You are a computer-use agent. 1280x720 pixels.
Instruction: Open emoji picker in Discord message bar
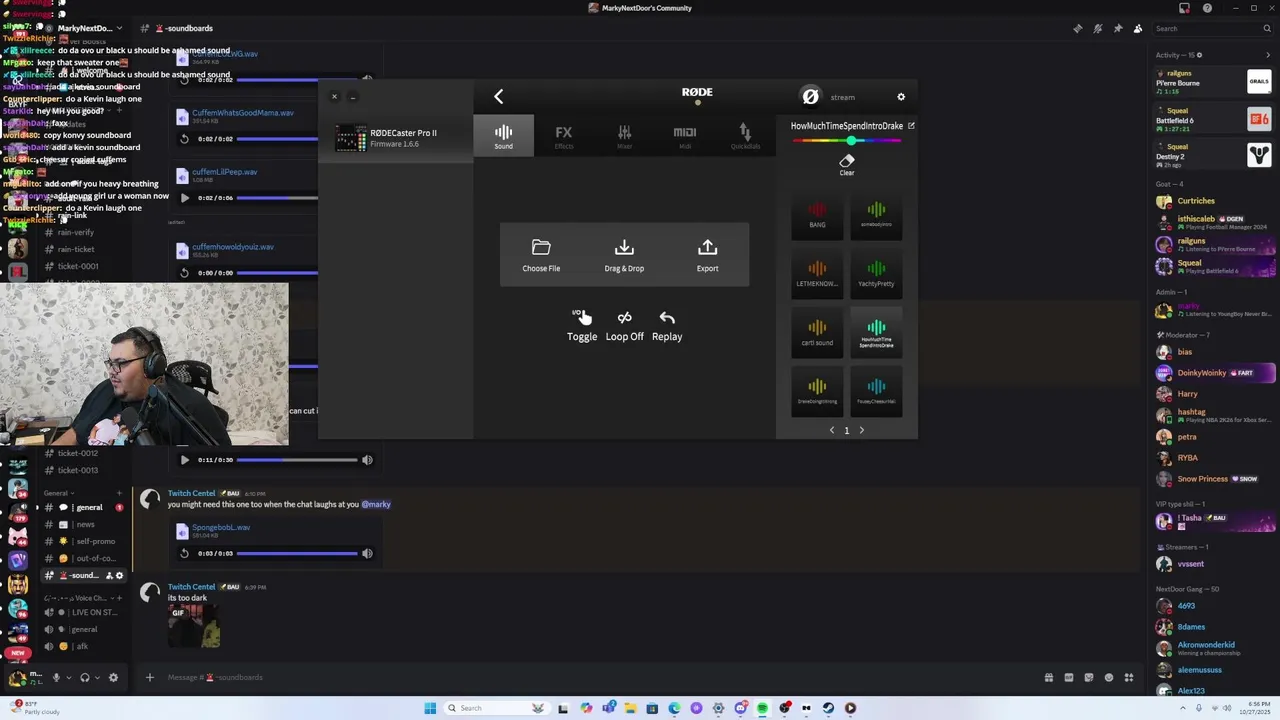(1108, 677)
